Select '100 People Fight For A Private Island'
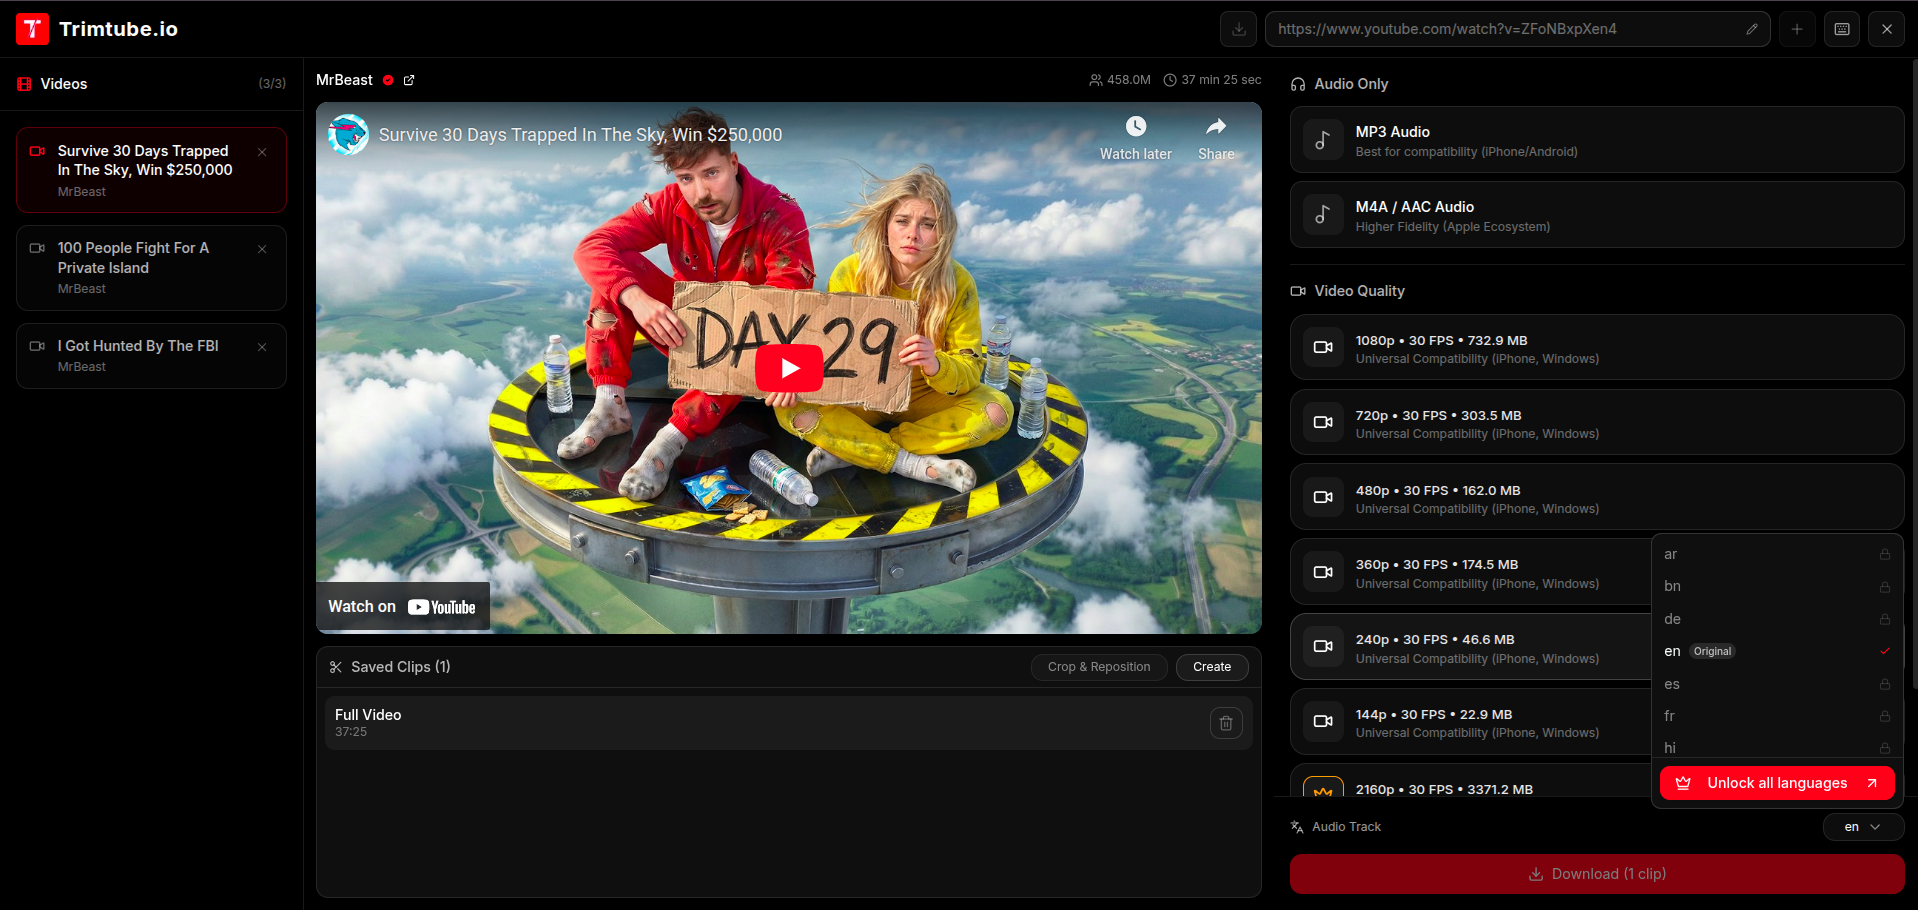 (x=151, y=268)
